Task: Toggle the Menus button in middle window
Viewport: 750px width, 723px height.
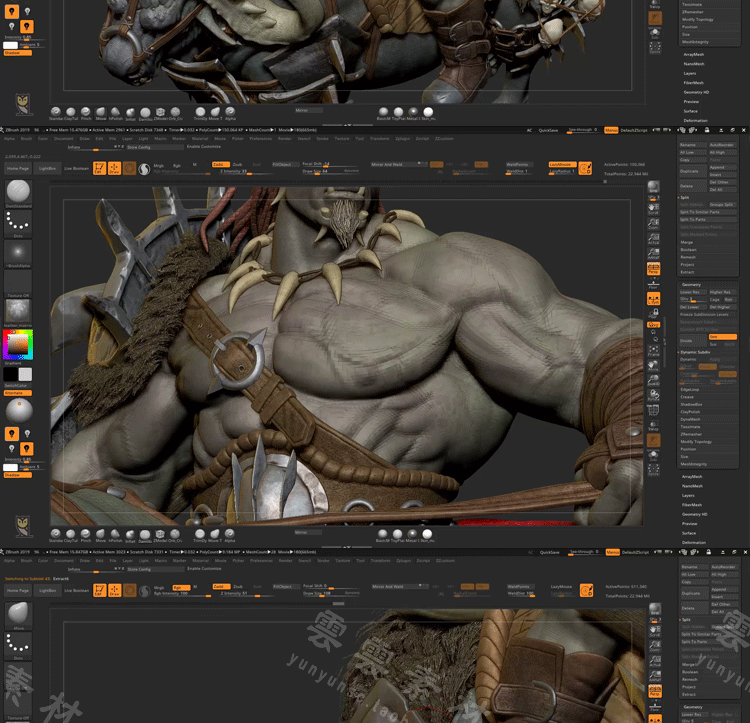Action: click(611, 130)
